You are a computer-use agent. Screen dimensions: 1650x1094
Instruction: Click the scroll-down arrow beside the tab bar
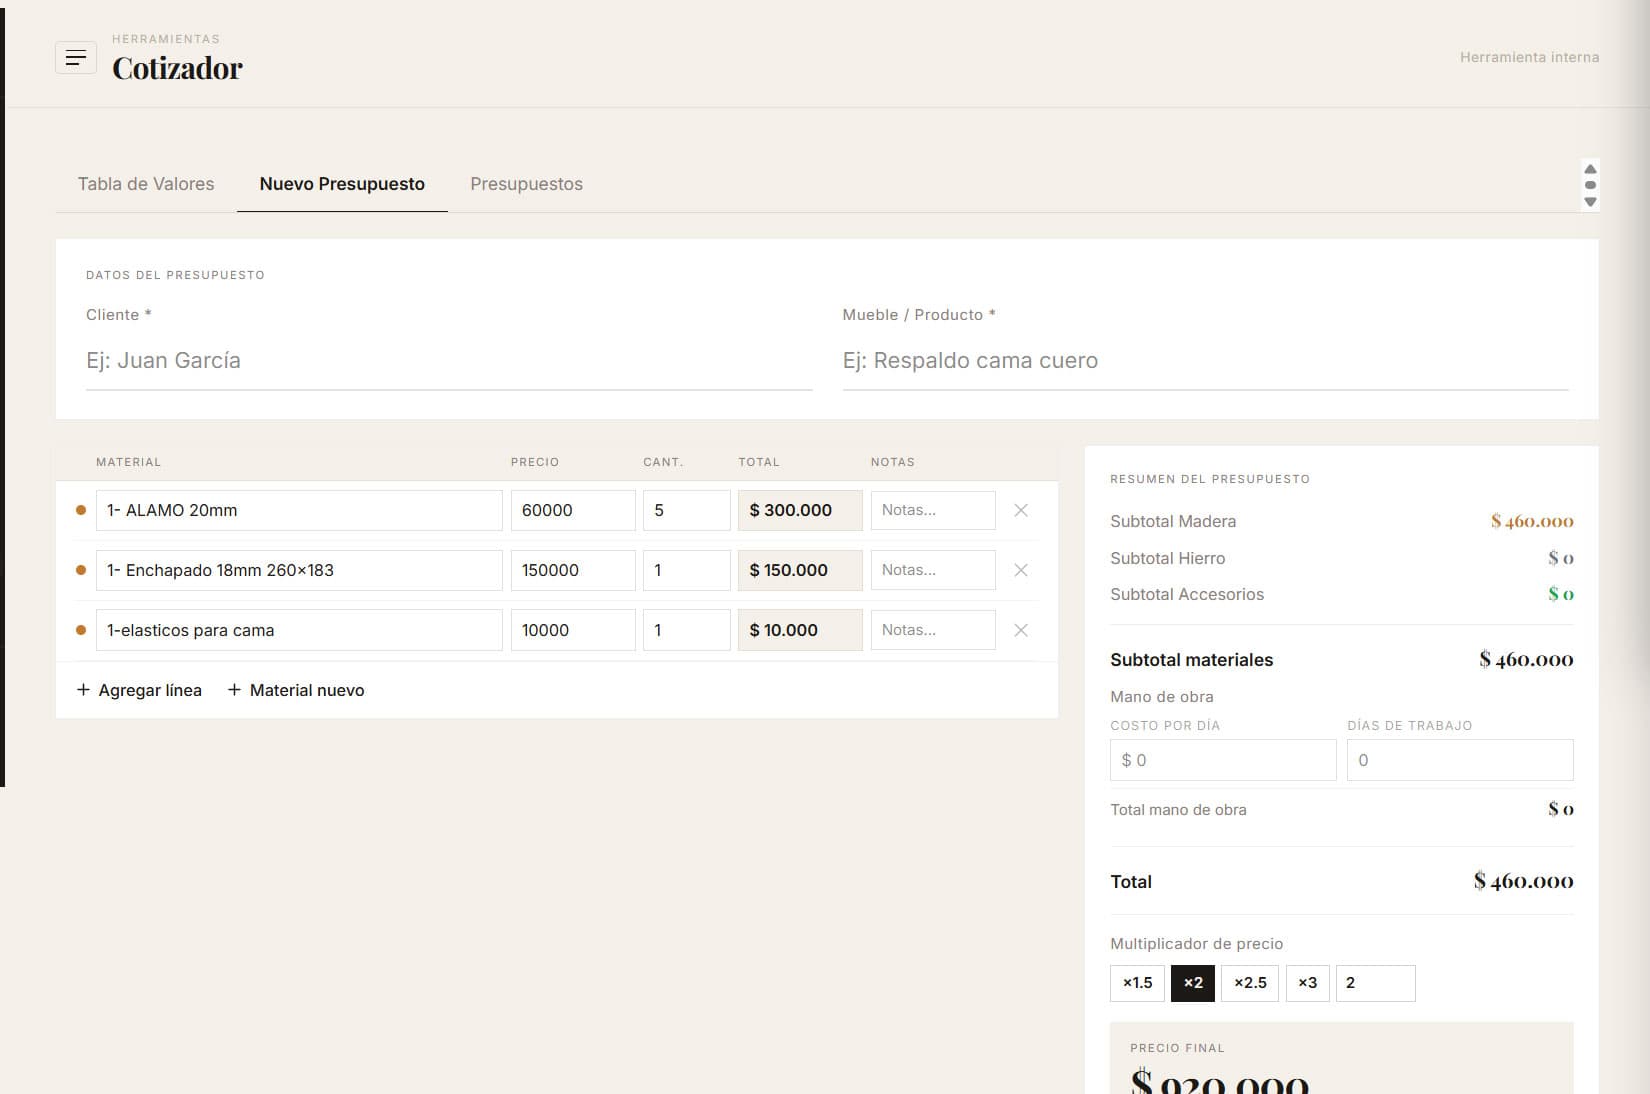(x=1590, y=201)
